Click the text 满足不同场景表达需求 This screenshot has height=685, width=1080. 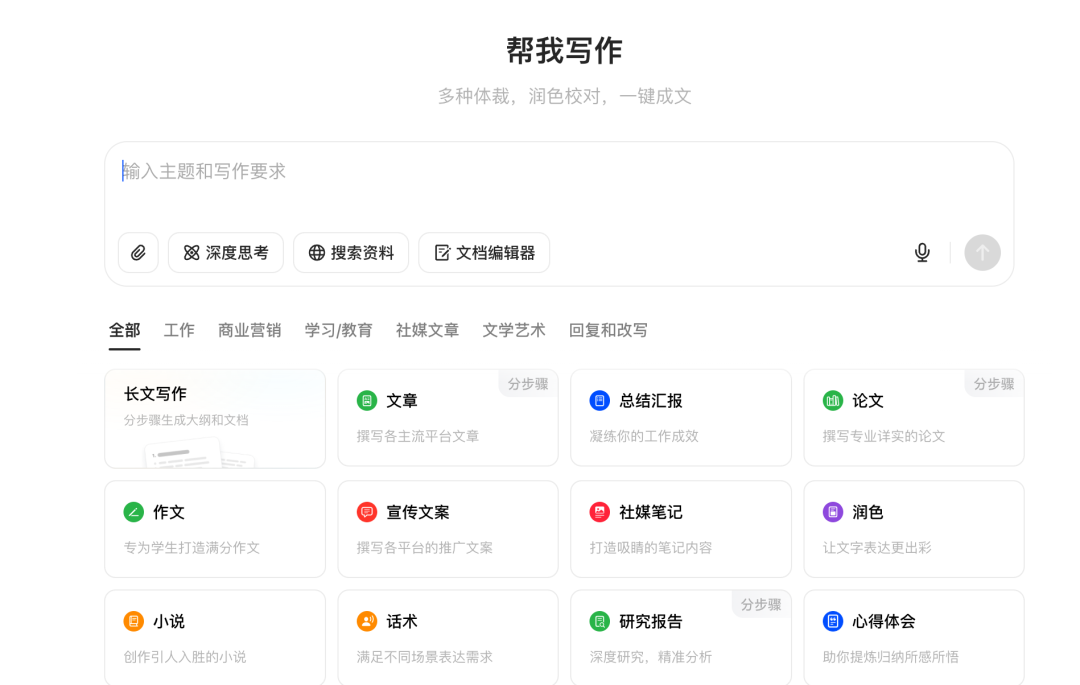coord(425,657)
